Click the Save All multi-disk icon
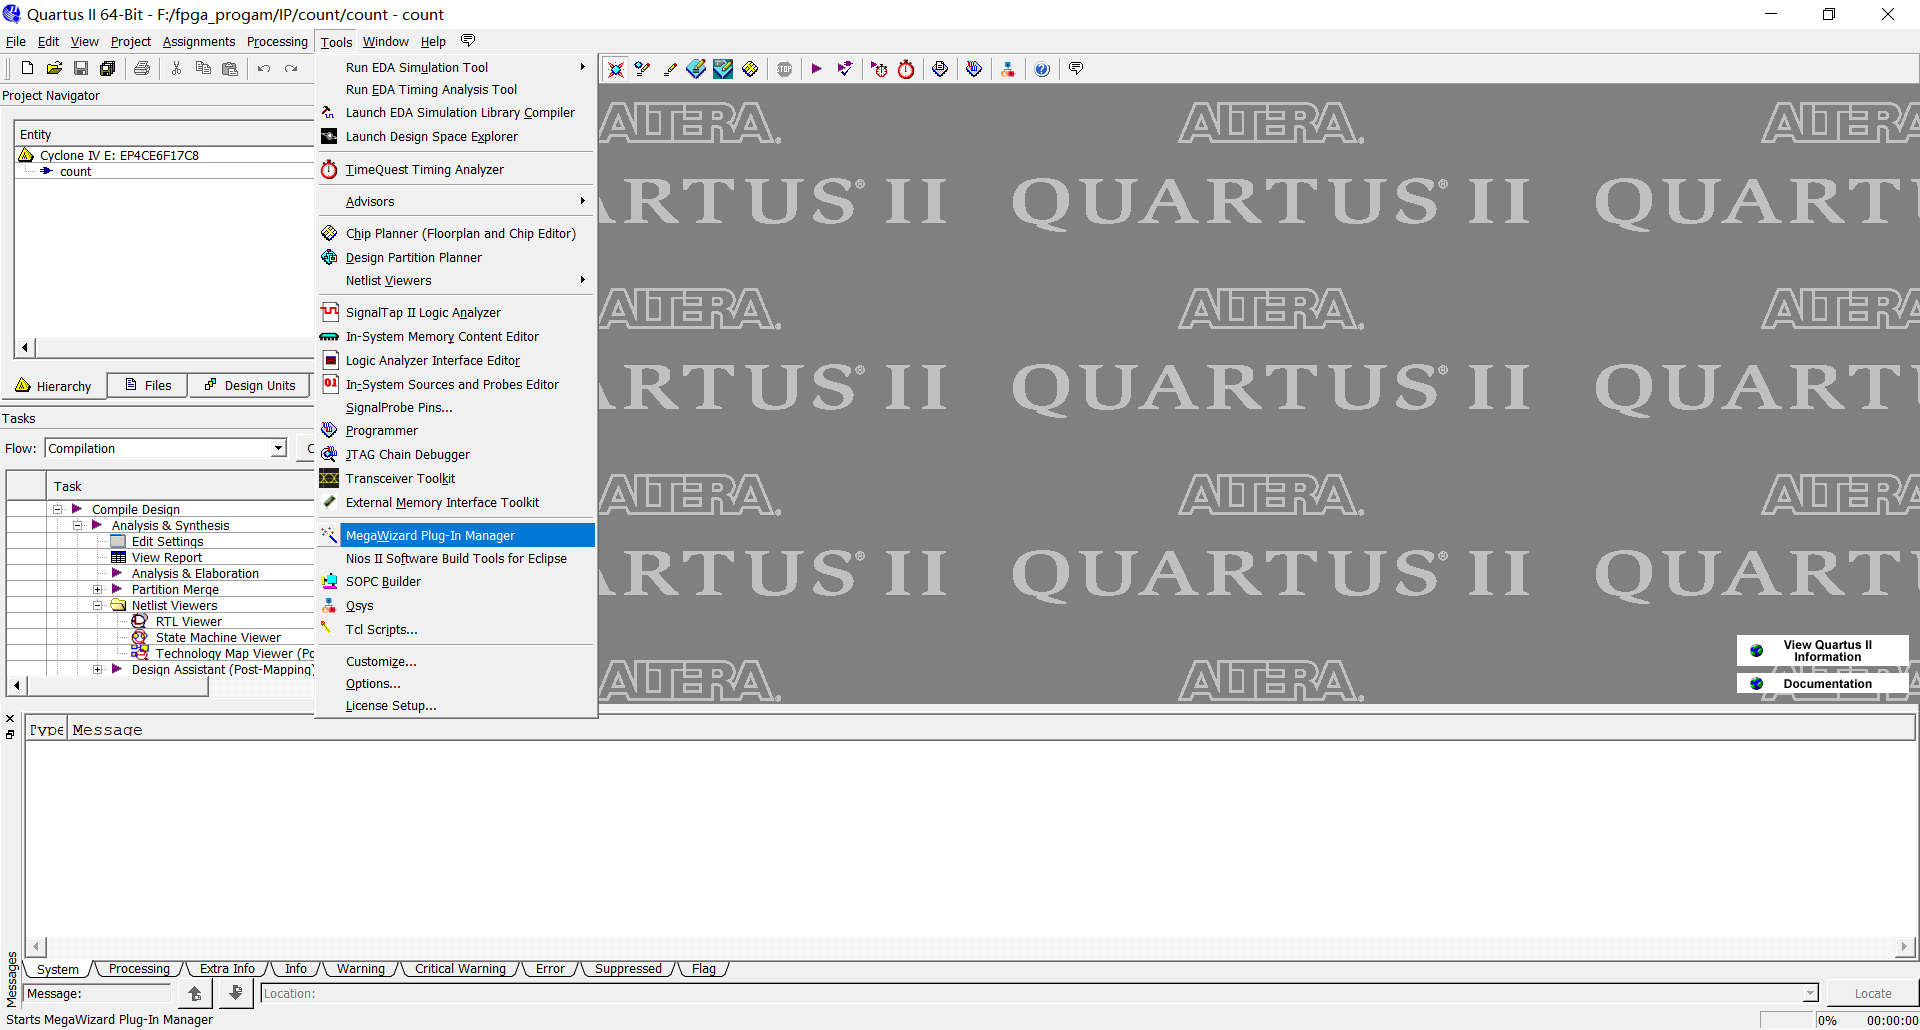Image resolution: width=1920 pixels, height=1030 pixels. (107, 68)
